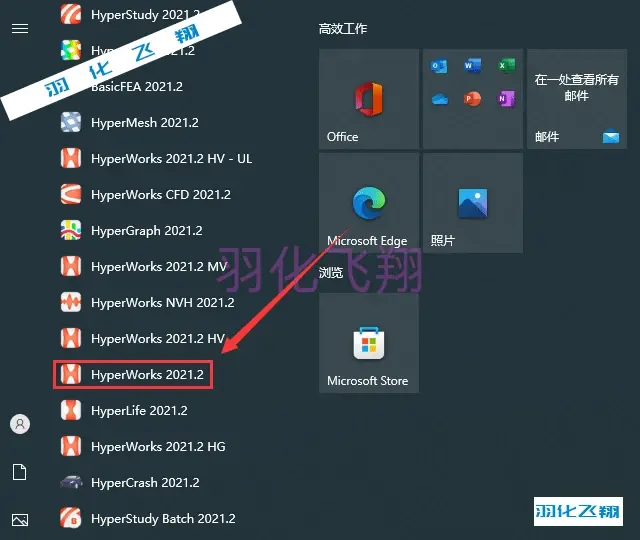This screenshot has width=640, height=540.
Task: Open Word from the Office apps tile
Action: [x=473, y=65]
